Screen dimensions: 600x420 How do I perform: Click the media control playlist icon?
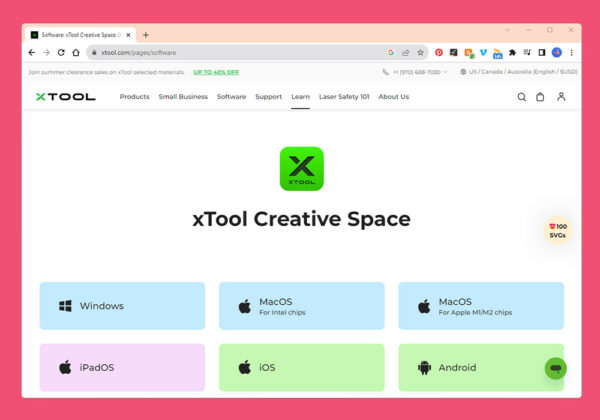pyautogui.click(x=527, y=52)
